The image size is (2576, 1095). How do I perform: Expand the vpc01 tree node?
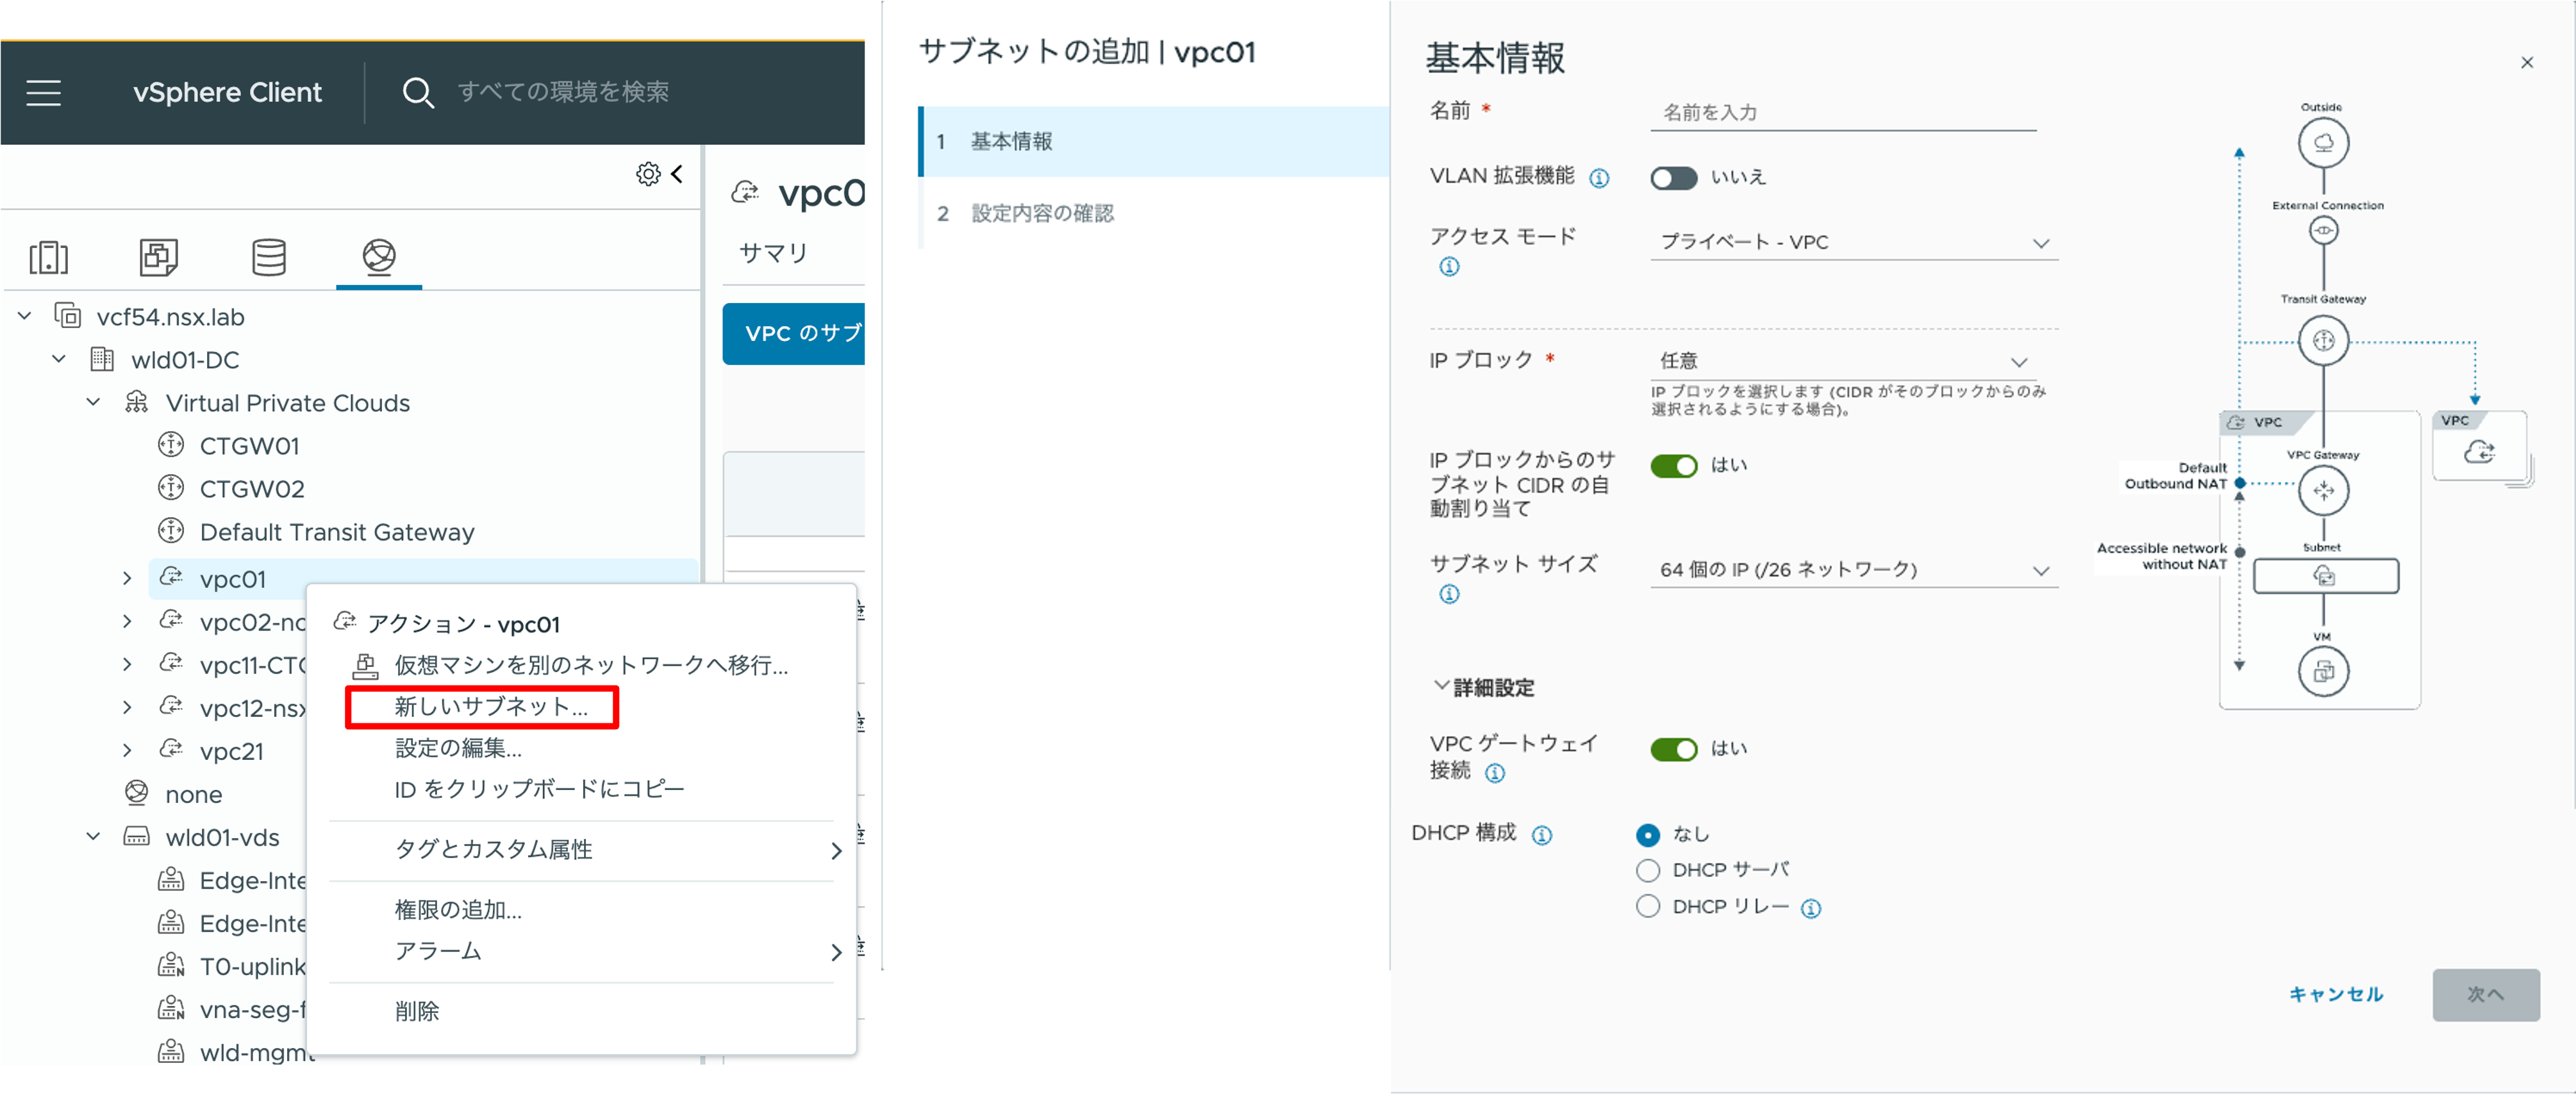pos(127,578)
